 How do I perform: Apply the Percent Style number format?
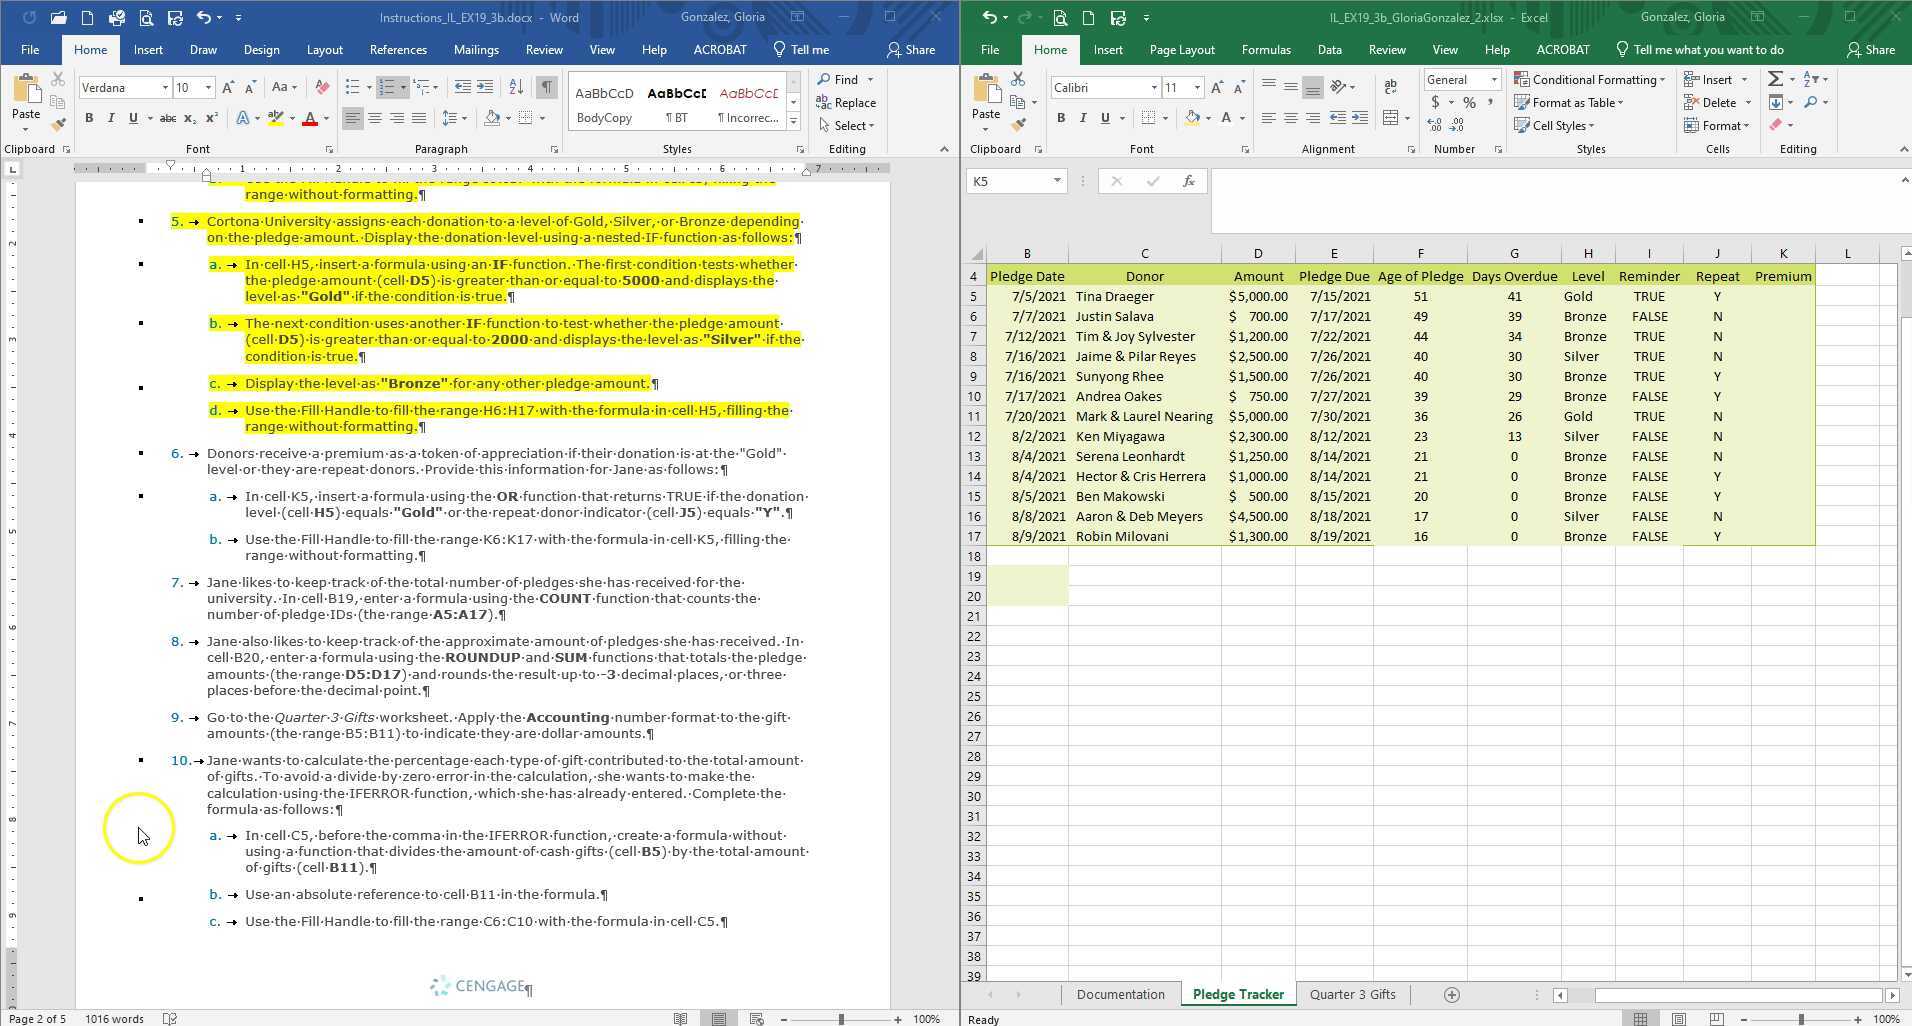coord(1469,102)
